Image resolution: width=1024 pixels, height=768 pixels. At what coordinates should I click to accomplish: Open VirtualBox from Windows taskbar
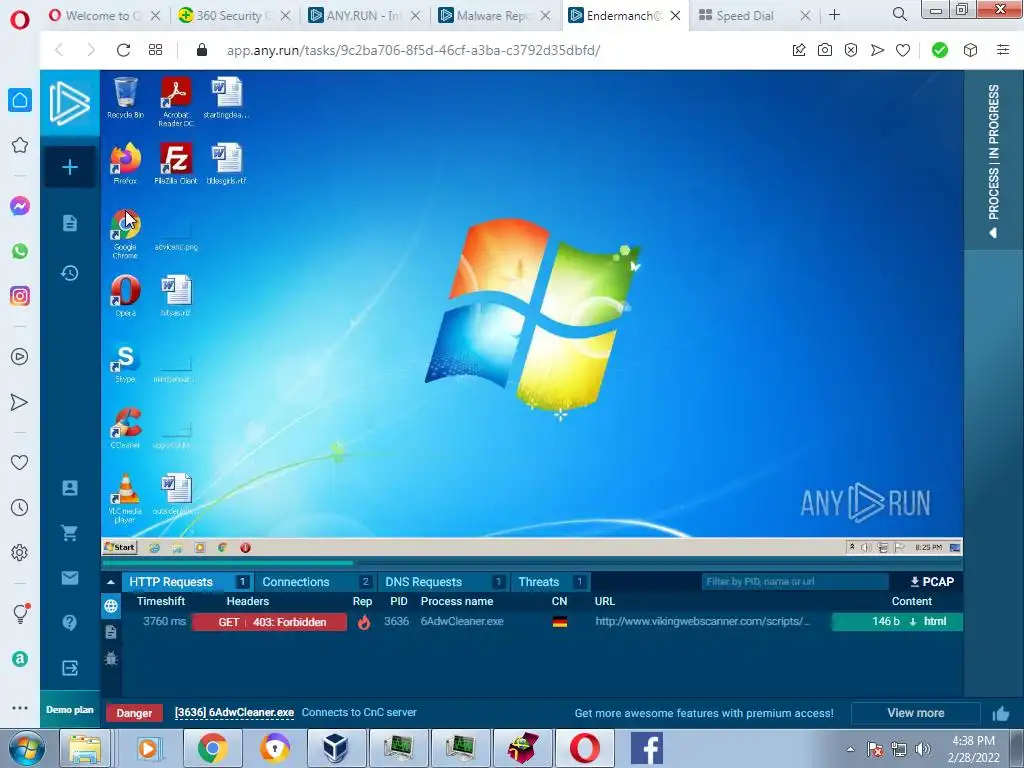(x=335, y=748)
